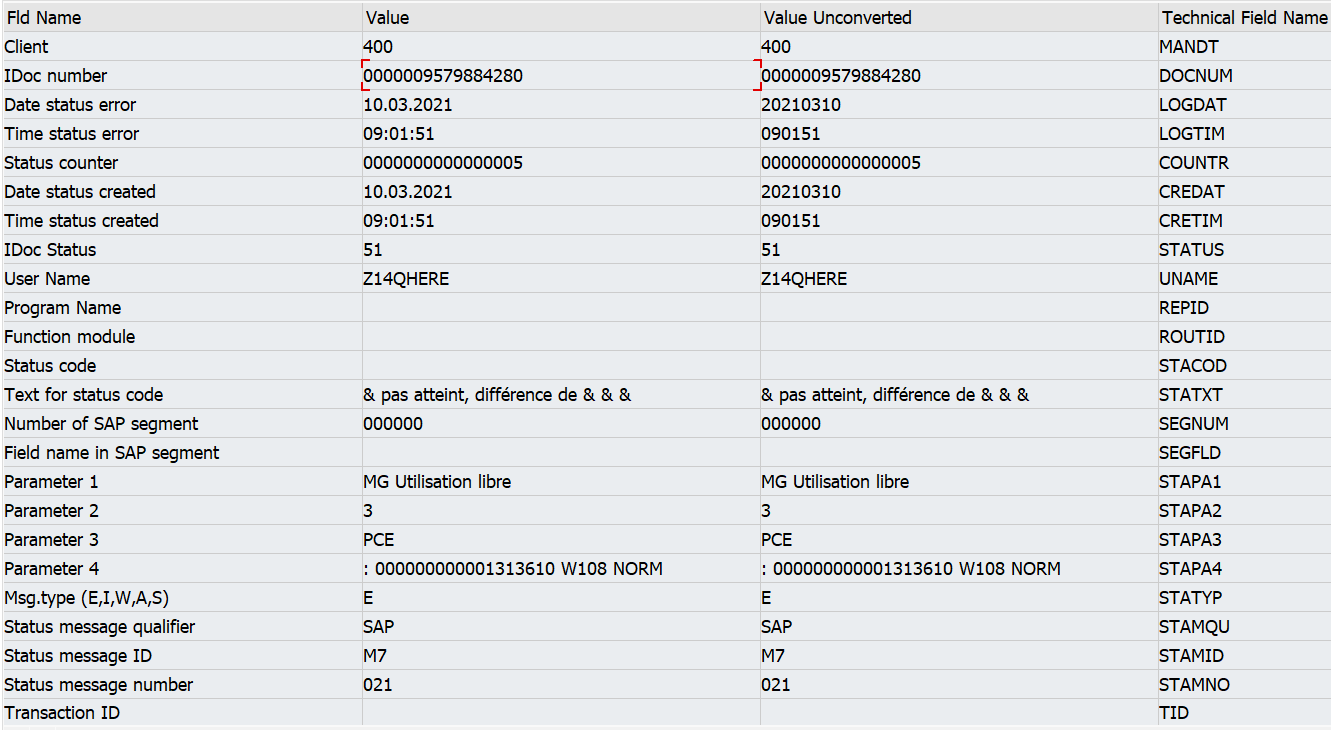
Task: Click the Status counter row label
Action: coord(61,163)
